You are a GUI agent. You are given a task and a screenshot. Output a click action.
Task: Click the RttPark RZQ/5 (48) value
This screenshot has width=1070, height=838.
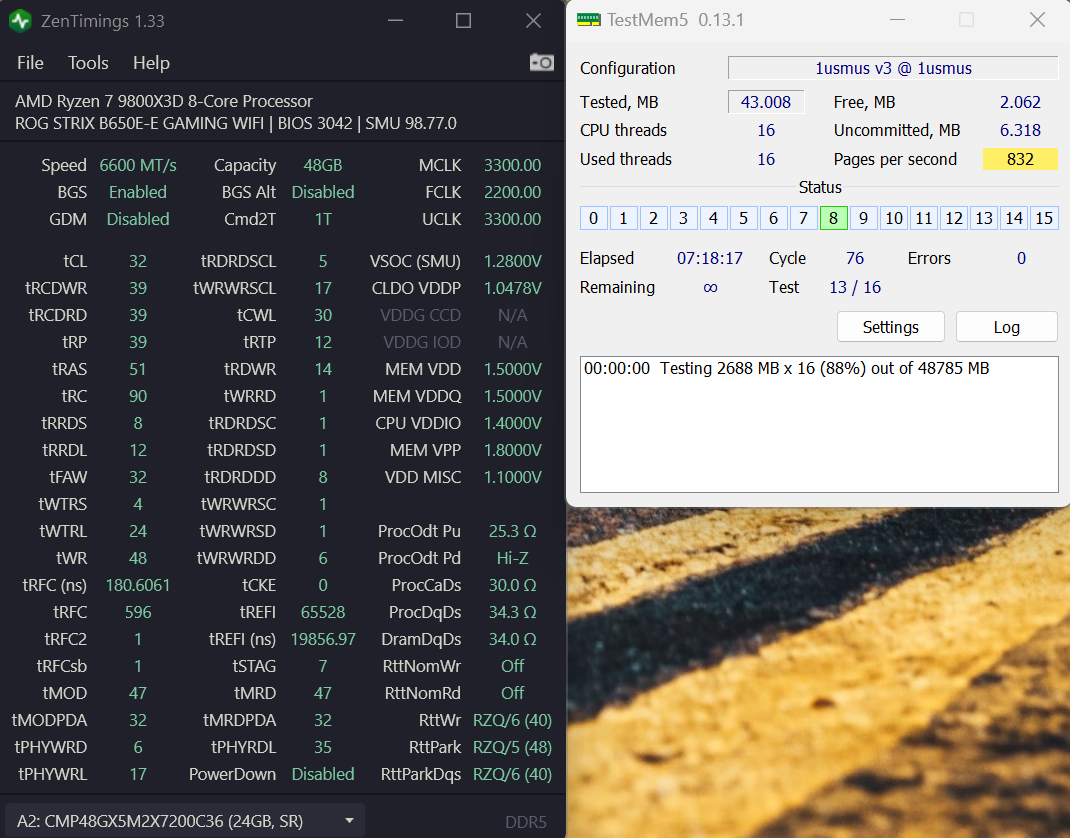(512, 747)
